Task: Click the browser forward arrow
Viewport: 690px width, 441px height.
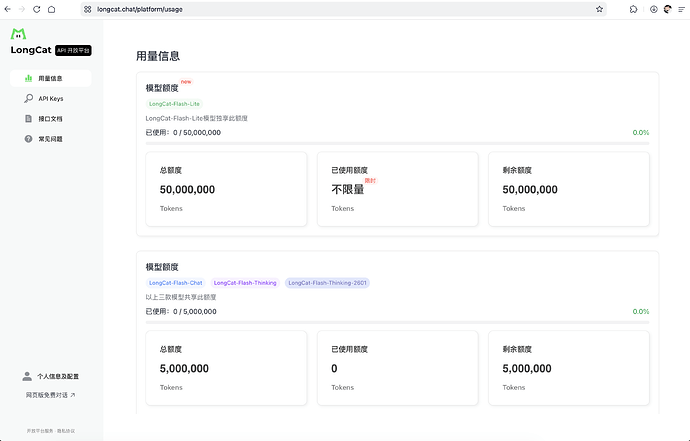Action: coord(22,9)
